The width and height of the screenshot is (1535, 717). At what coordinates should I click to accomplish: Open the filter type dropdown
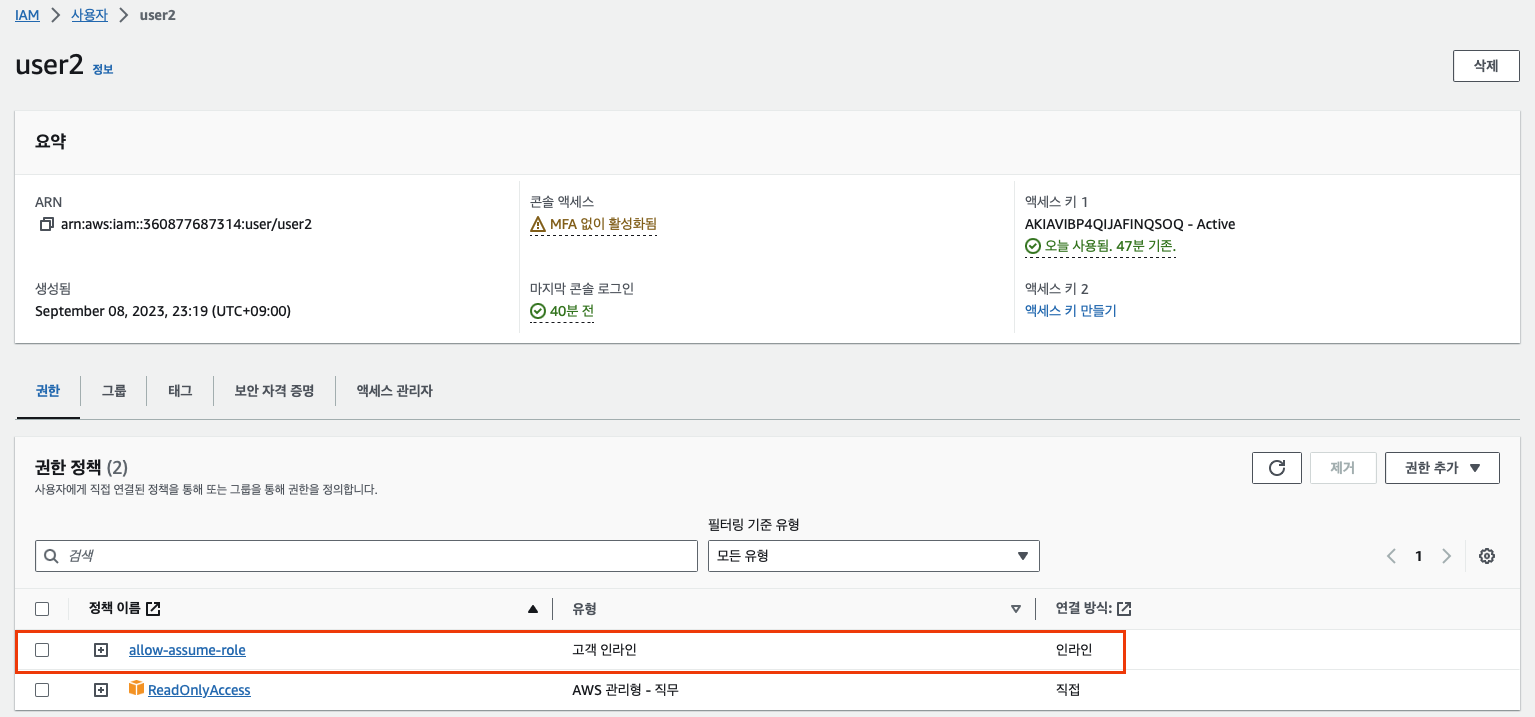coord(872,556)
